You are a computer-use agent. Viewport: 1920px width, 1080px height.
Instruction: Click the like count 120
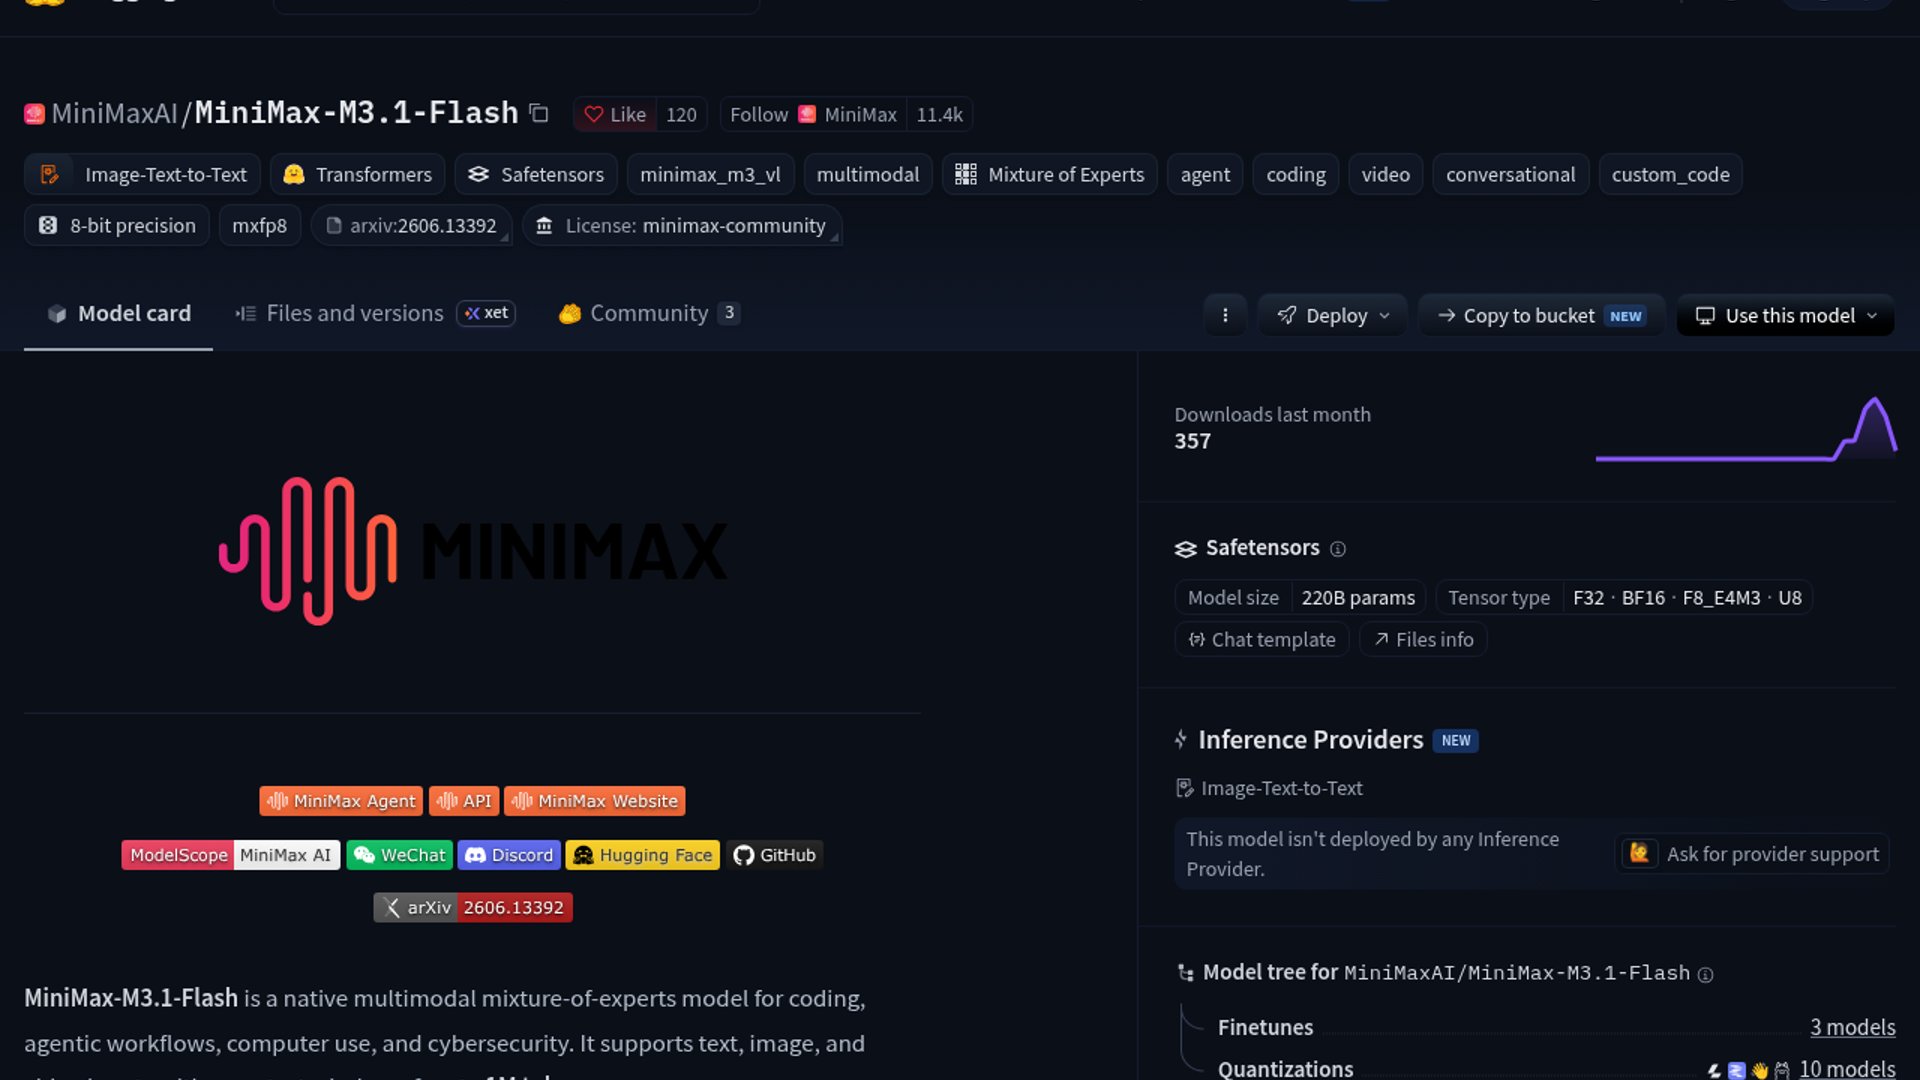point(681,114)
